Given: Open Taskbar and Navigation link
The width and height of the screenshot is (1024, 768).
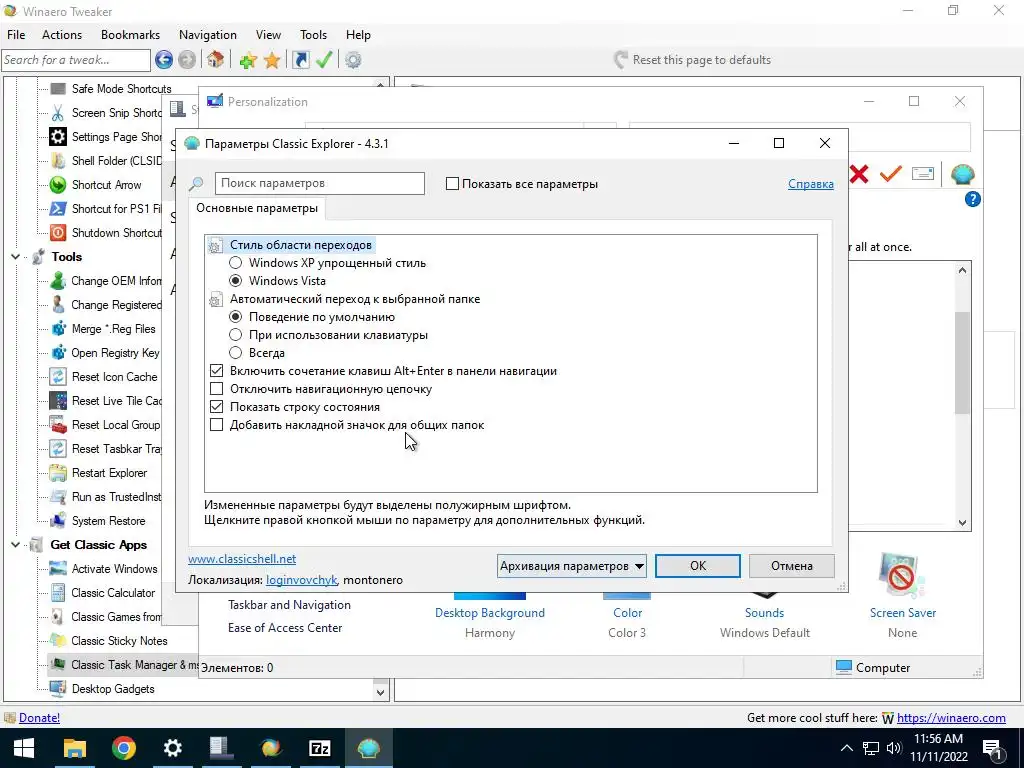Looking at the screenshot, I should coord(289,605).
